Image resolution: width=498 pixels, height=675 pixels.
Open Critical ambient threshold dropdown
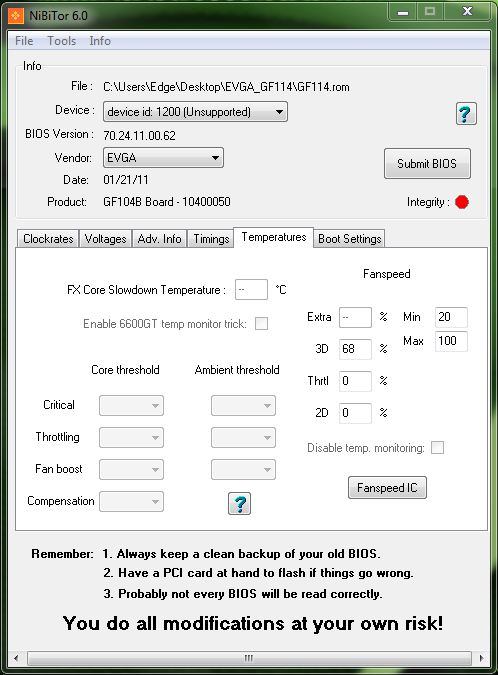[x=243, y=406]
